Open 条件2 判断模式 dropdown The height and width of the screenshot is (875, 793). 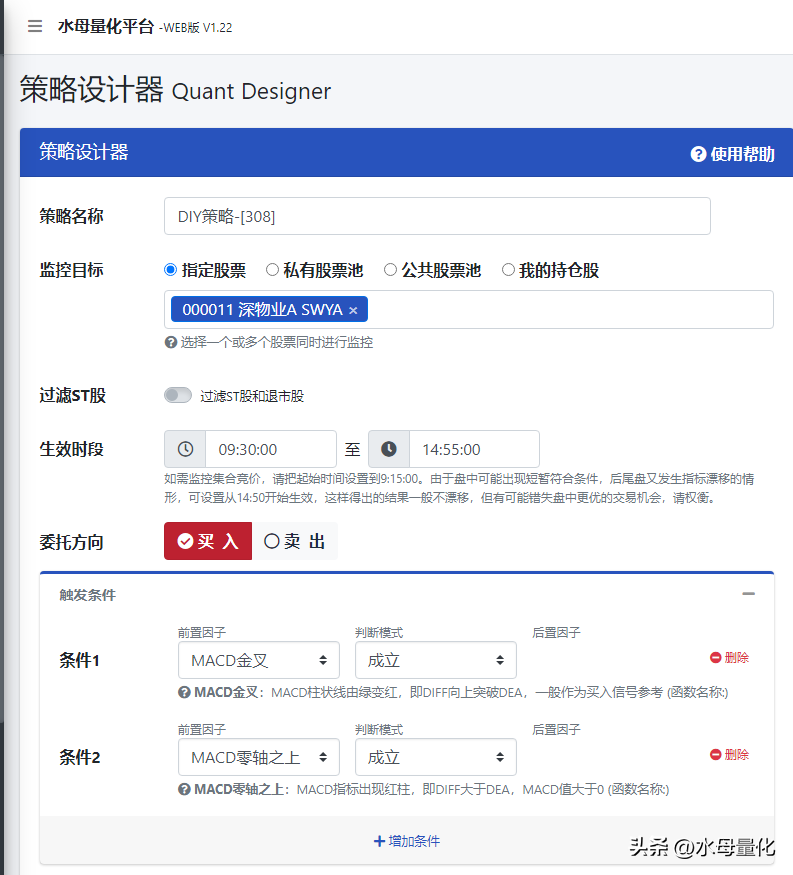point(436,757)
